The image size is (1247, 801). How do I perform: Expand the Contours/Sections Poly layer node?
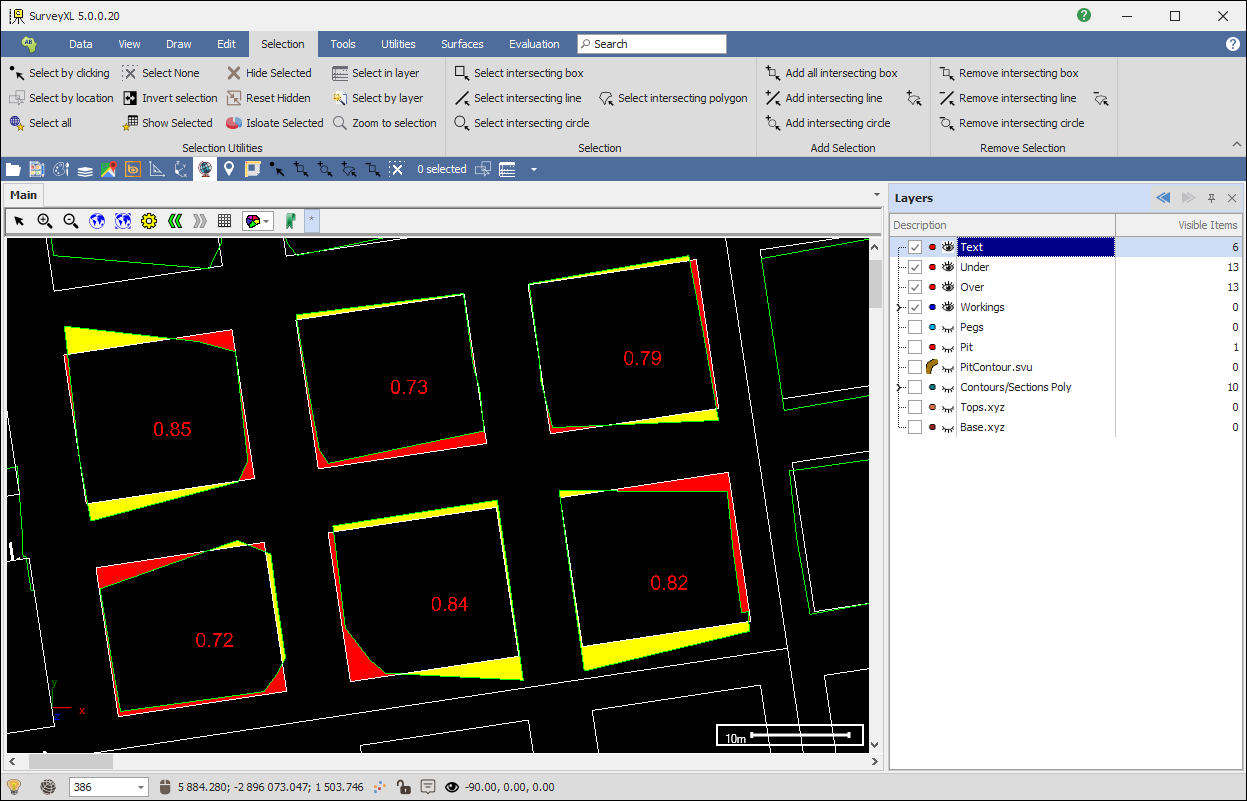pos(899,387)
